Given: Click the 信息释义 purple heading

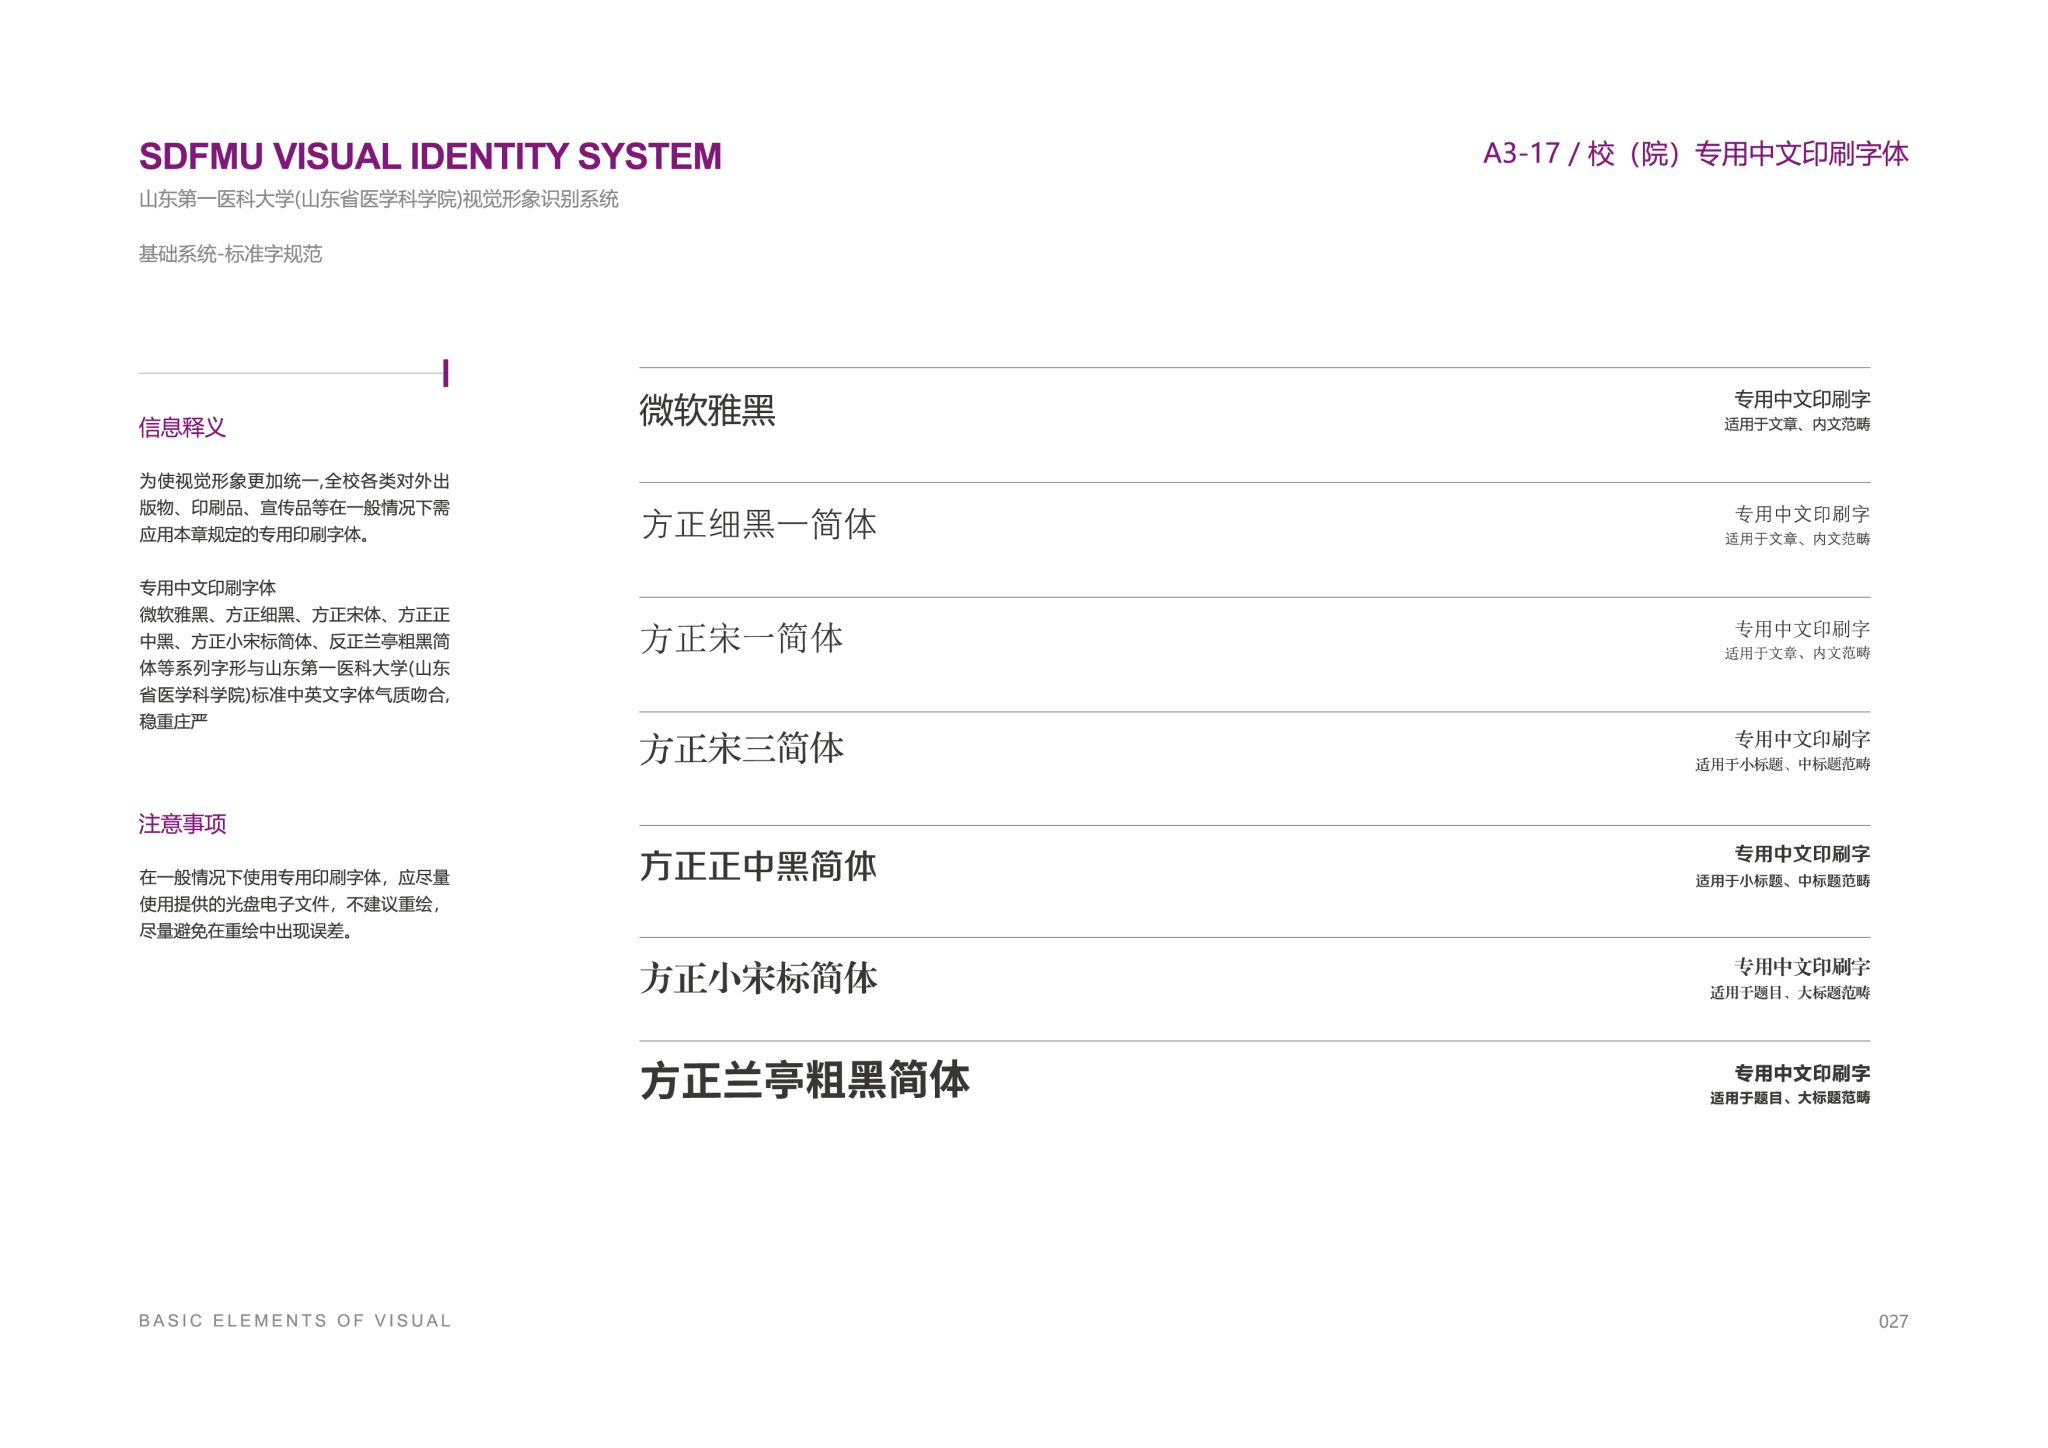Looking at the screenshot, I should pyautogui.click(x=182, y=428).
